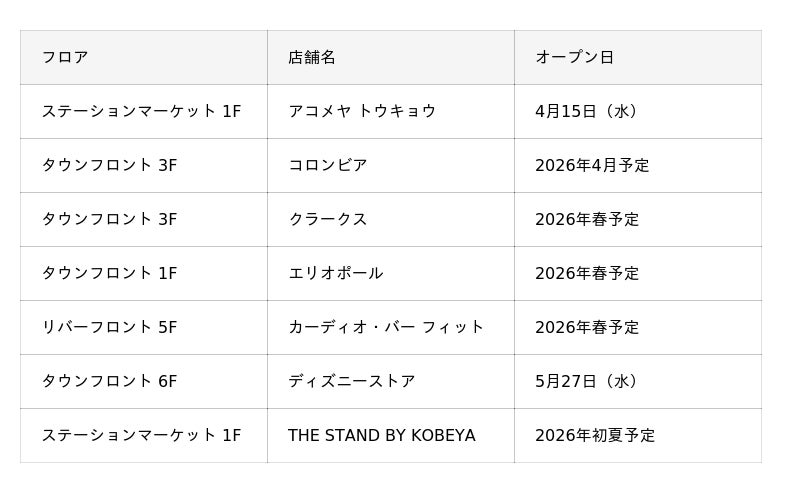The image size is (800, 493).
Task: Select ステーションマーケット 1F in アコメヤ row
Action: [x=141, y=112]
